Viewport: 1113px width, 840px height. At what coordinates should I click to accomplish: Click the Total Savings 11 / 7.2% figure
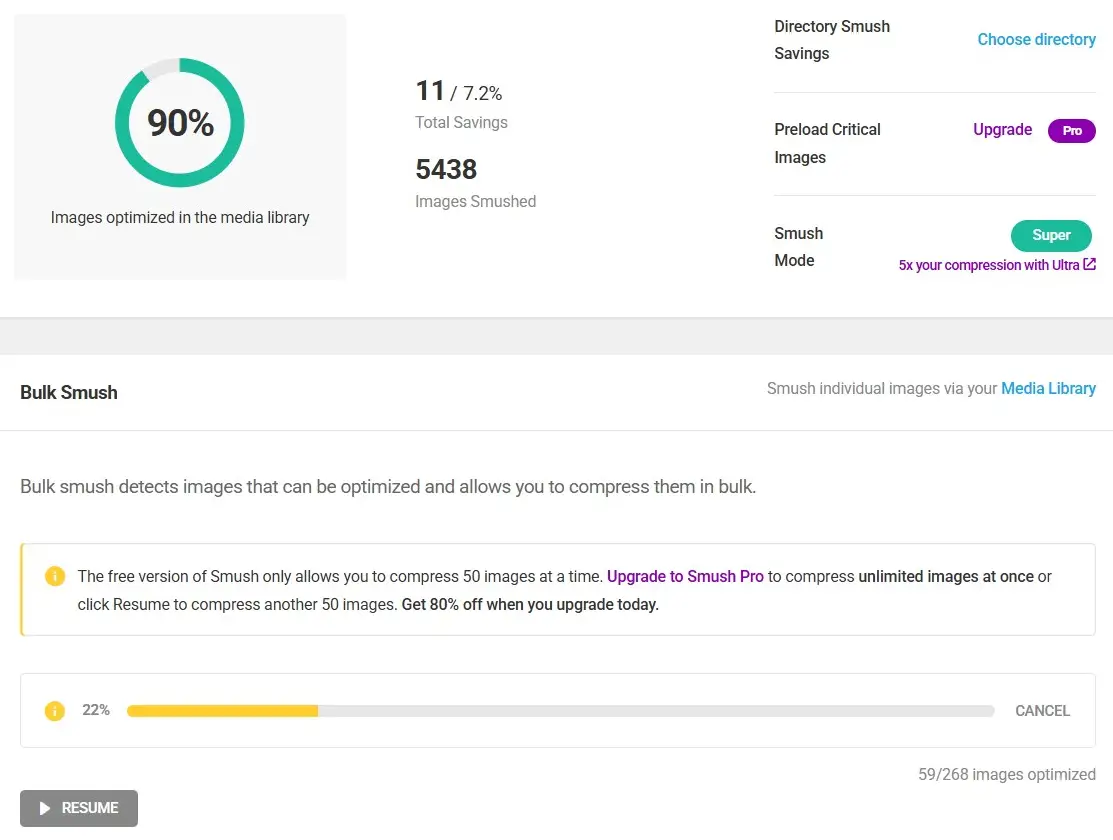tap(459, 93)
